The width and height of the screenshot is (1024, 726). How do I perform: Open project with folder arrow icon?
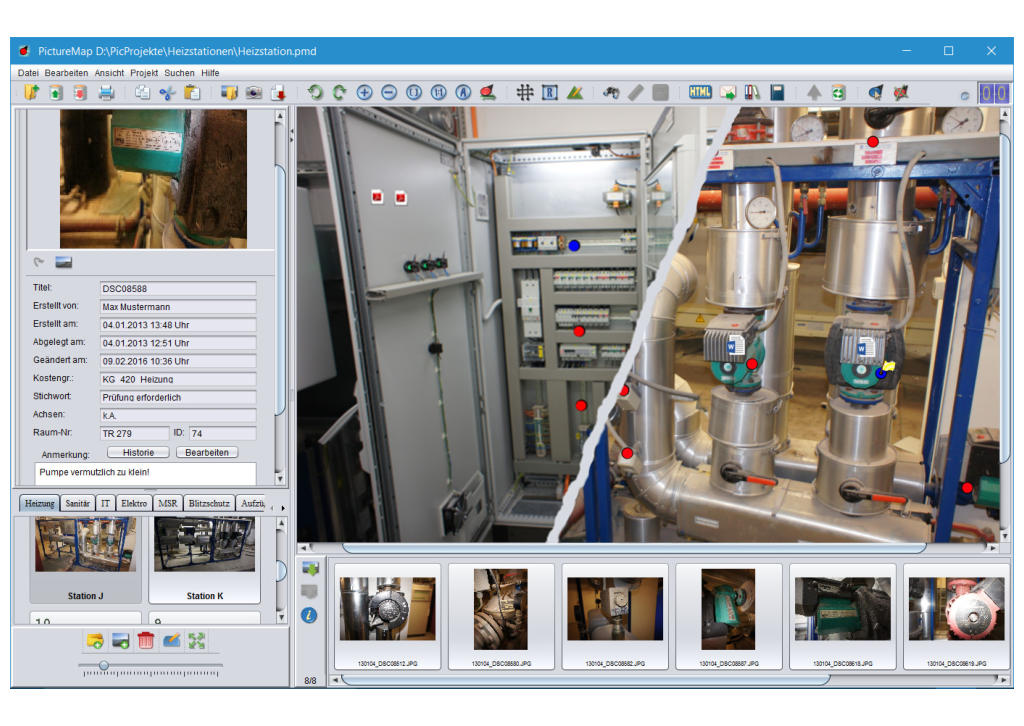(x=31, y=93)
